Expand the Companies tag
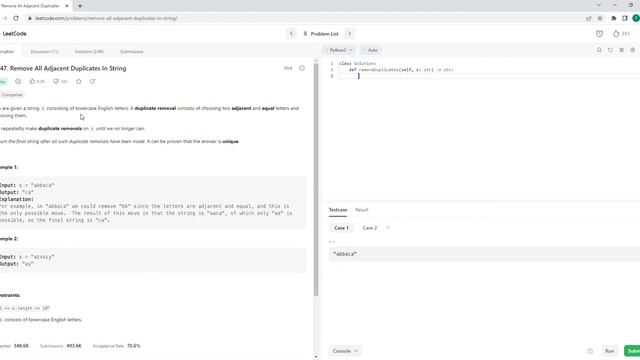This screenshot has width=640, height=360. [x=12, y=95]
